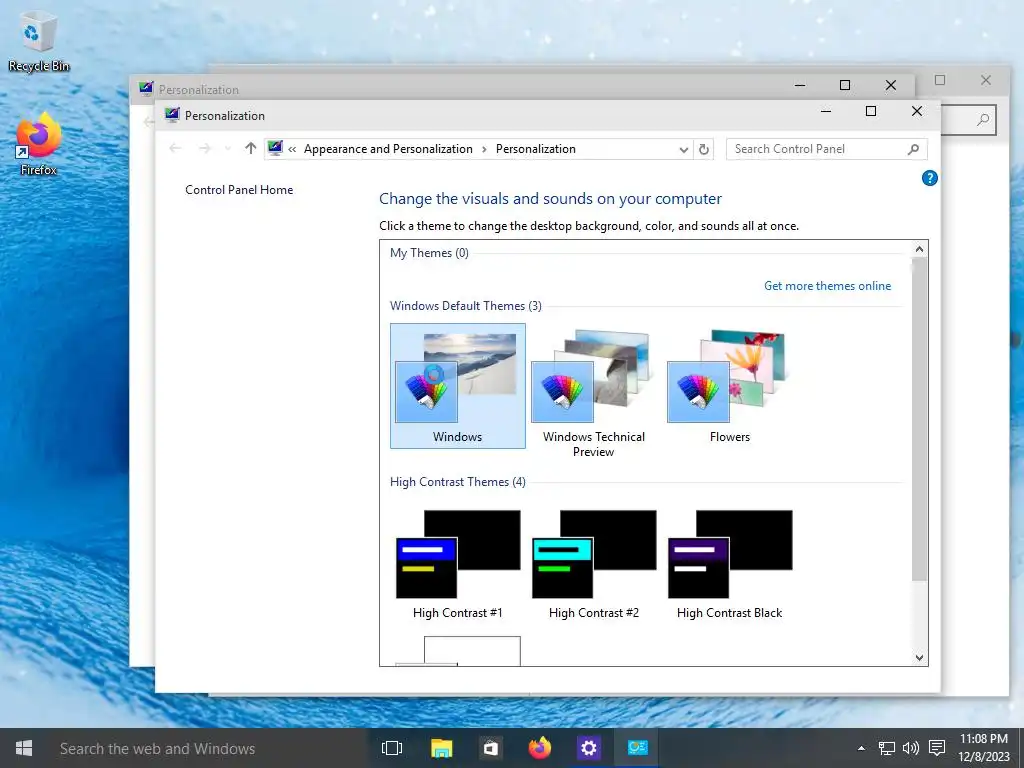Expand the breadcrumb chevron before Appearance and Personalization
1024x768 pixels.
click(292, 150)
